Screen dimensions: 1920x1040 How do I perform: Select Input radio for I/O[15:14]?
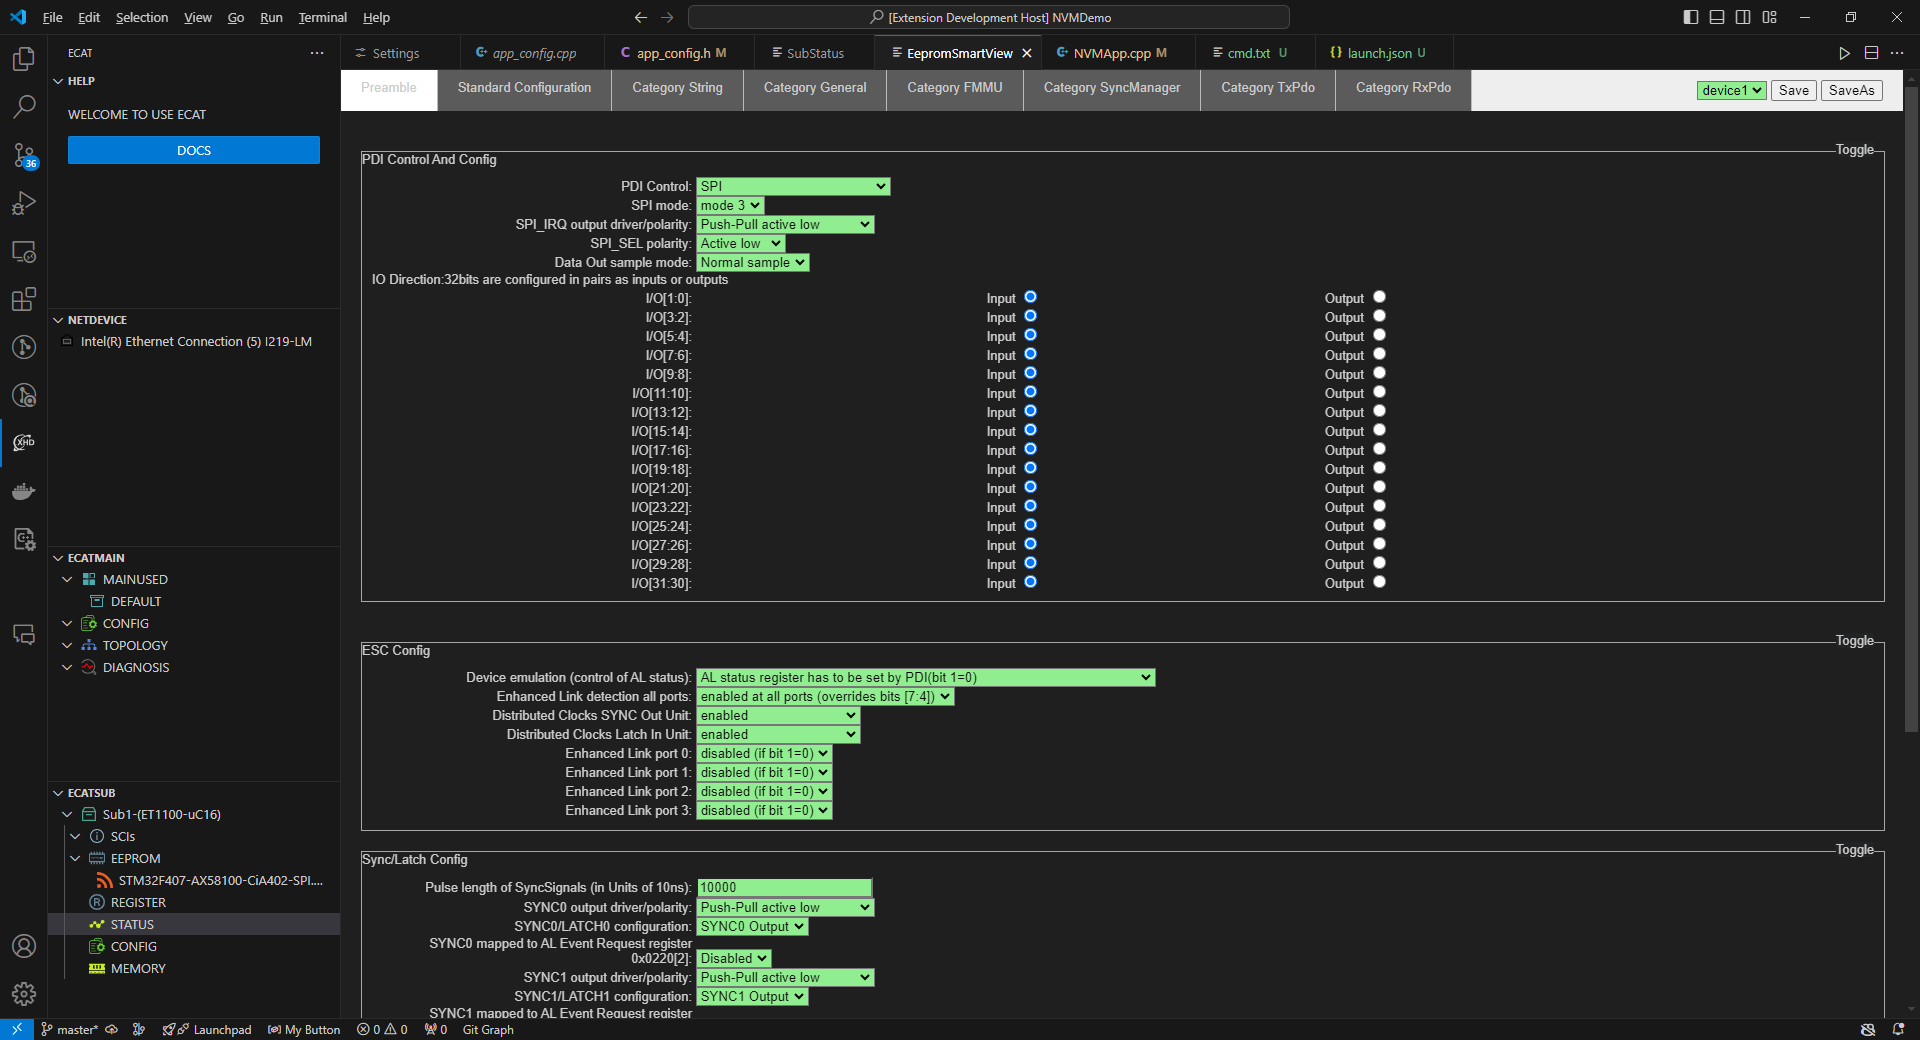1030,430
